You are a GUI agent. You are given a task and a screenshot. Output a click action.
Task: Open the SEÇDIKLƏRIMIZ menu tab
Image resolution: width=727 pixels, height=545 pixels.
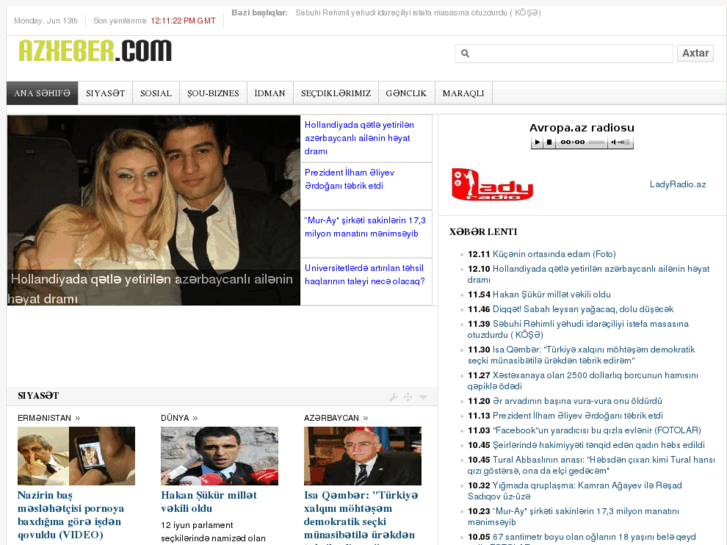pos(336,93)
